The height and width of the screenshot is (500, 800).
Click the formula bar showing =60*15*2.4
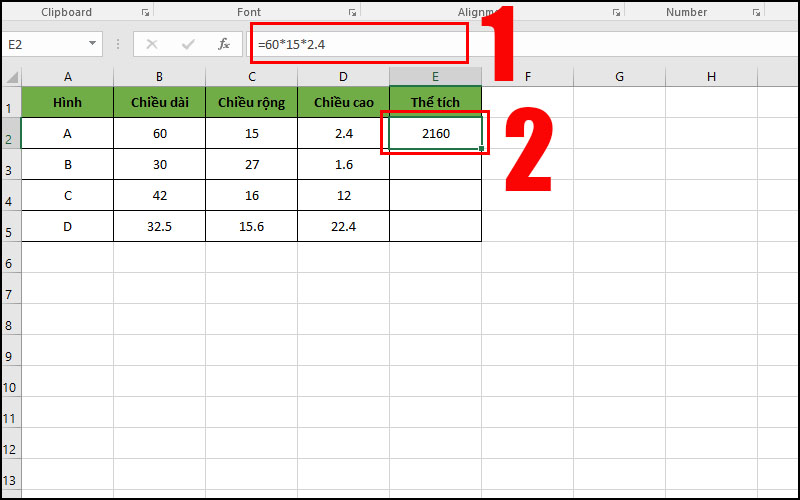click(360, 44)
